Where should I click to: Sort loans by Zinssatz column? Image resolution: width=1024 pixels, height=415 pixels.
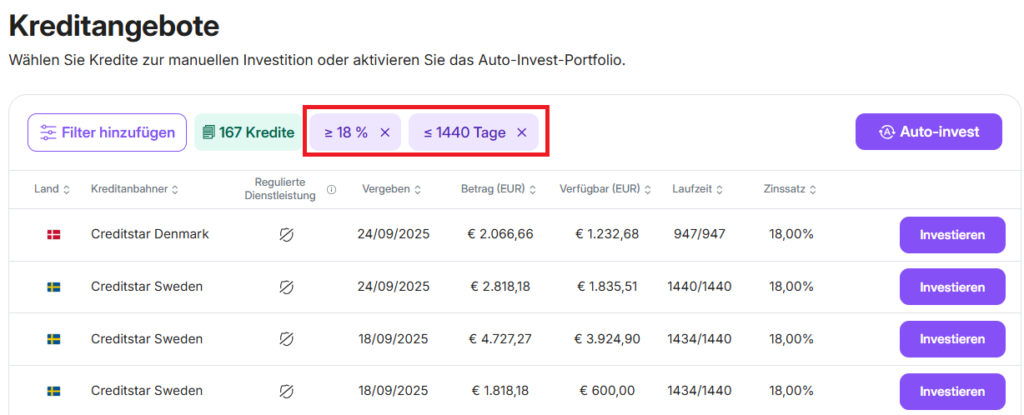[789, 189]
